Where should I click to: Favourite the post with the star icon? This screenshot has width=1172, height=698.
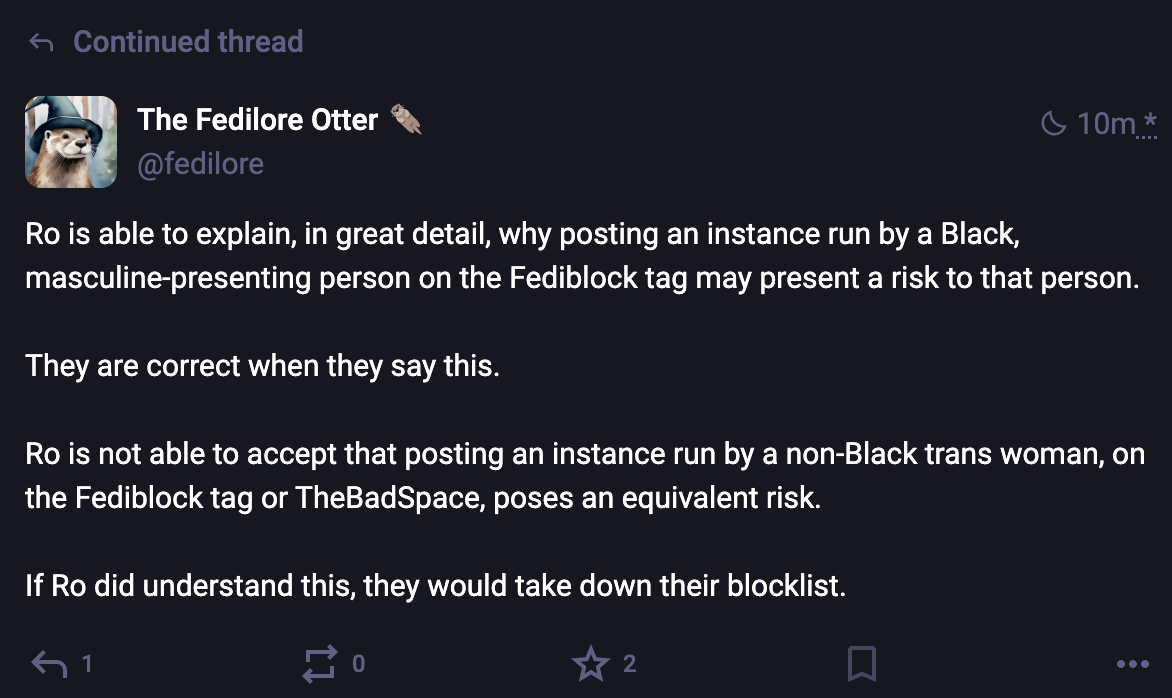click(591, 663)
